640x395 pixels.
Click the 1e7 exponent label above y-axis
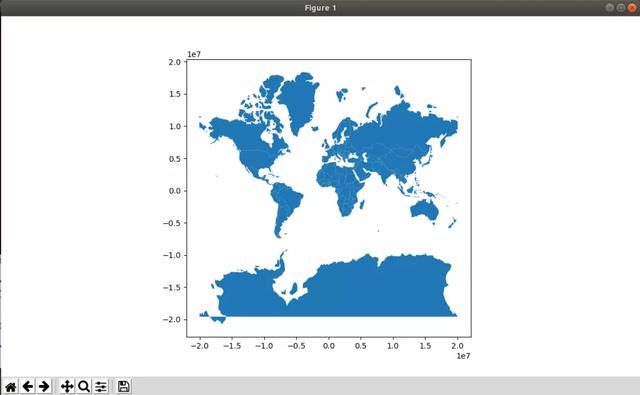click(x=194, y=54)
